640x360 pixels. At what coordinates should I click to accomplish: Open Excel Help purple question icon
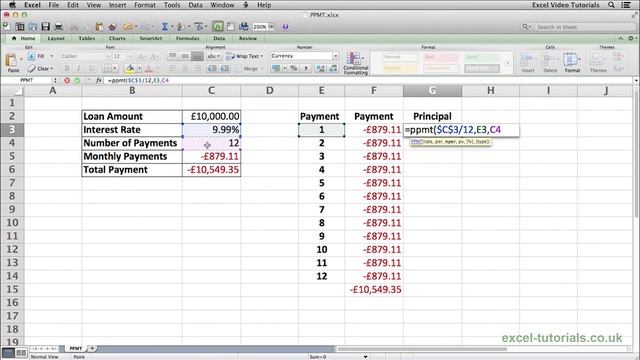click(285, 27)
